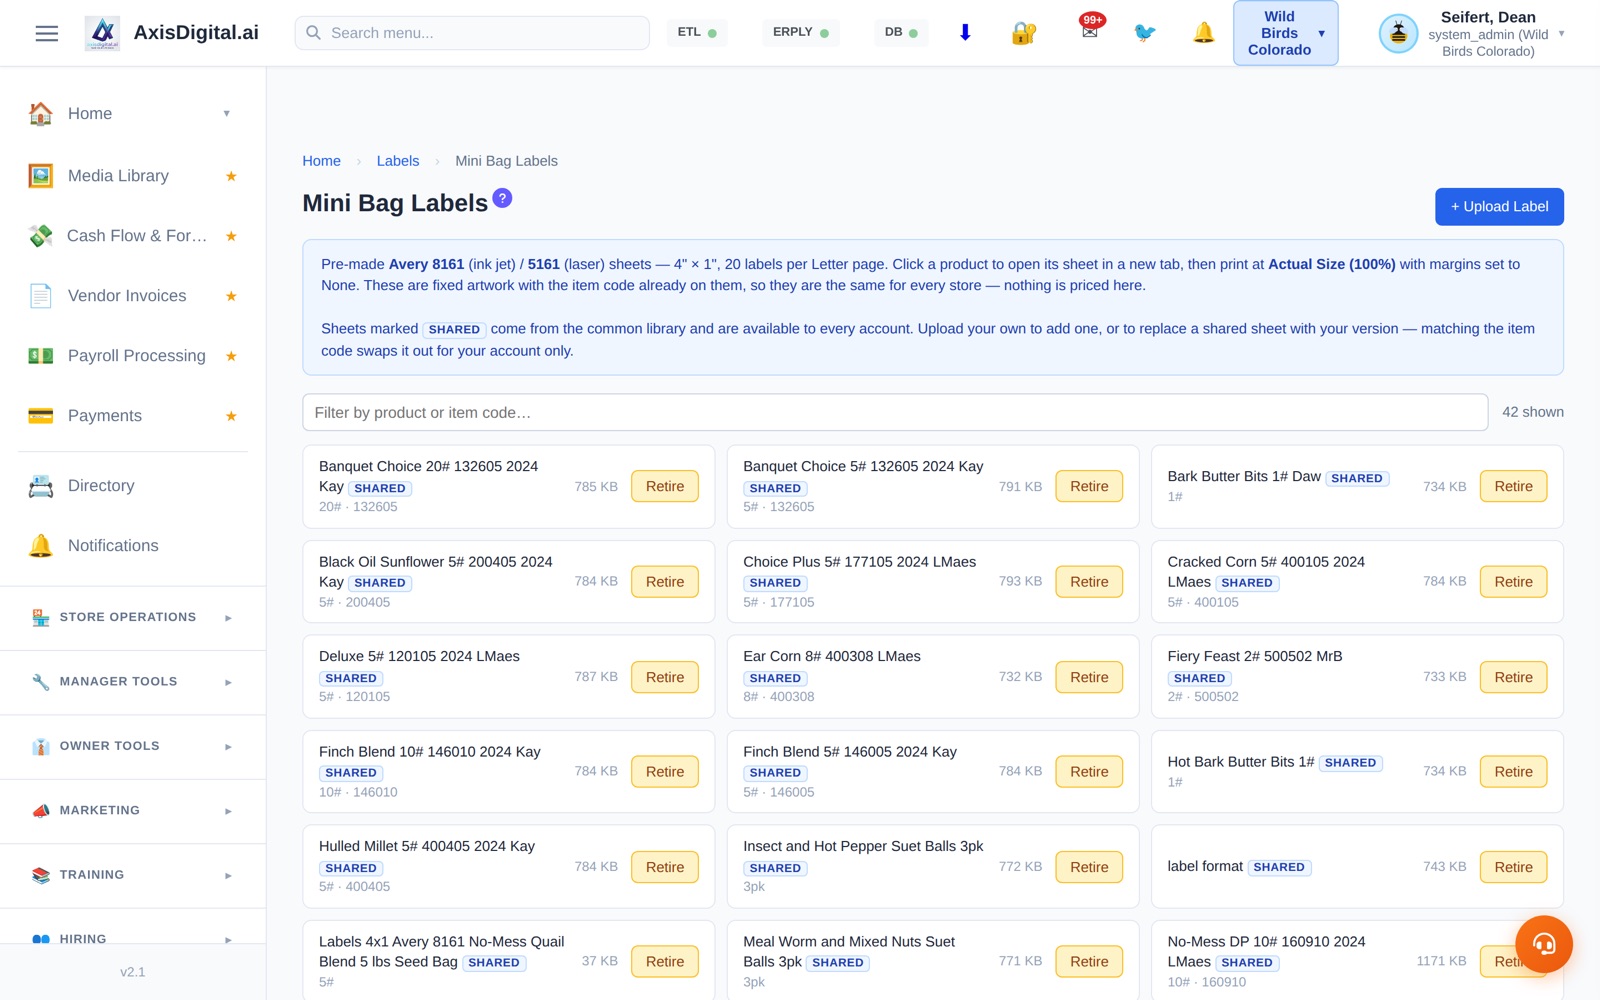The width and height of the screenshot is (1600, 1000).
Task: Click the AxisDigital.ai logo icon
Action: coord(102,33)
